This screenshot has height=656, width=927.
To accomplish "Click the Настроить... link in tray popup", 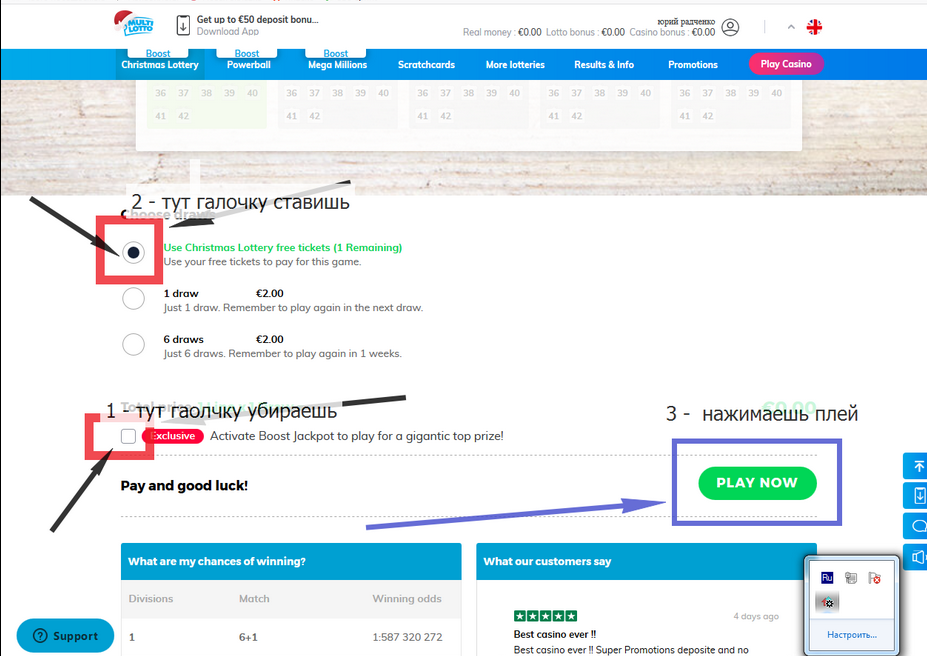I will (851, 635).
